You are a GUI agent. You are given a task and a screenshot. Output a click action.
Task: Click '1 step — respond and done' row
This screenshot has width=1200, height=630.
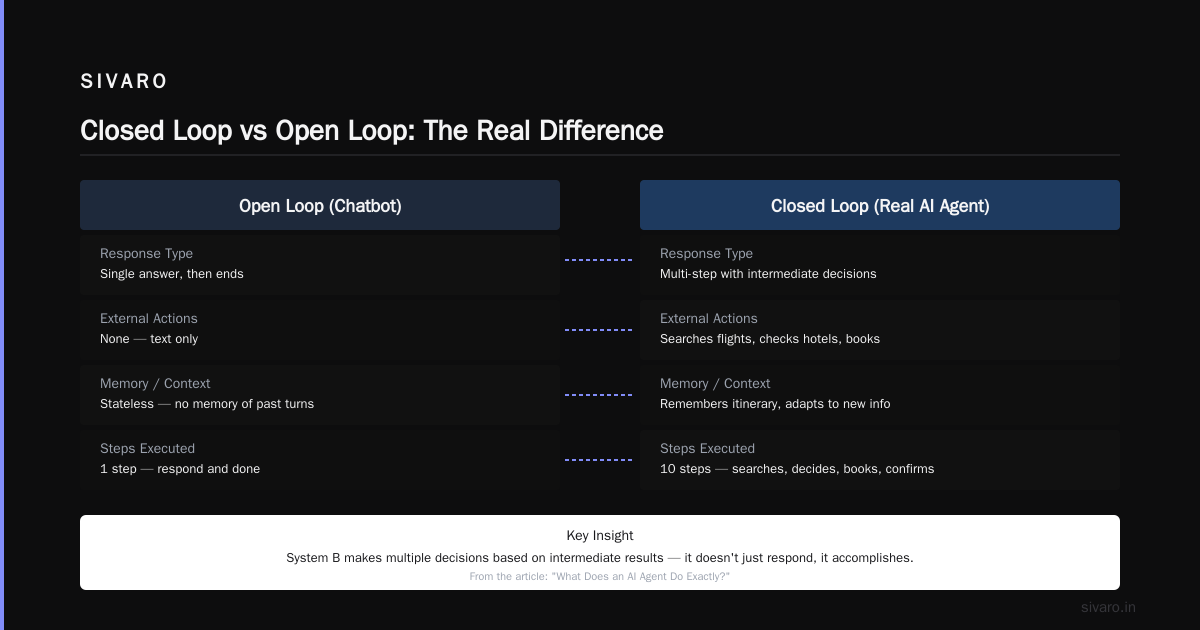(320, 459)
